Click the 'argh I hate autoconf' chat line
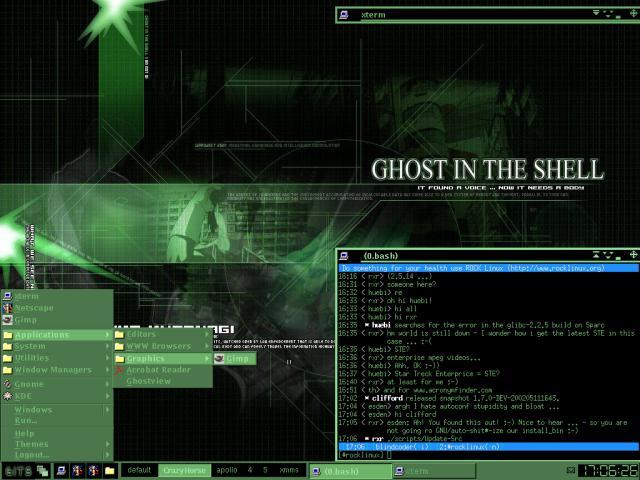Image resolution: width=640 pixels, height=480 pixels. [x=449, y=407]
